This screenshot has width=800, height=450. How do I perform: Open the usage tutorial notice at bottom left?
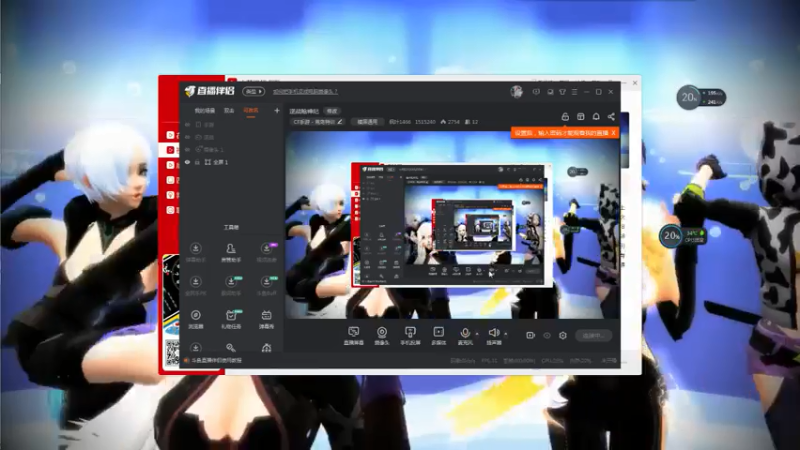click(x=213, y=360)
